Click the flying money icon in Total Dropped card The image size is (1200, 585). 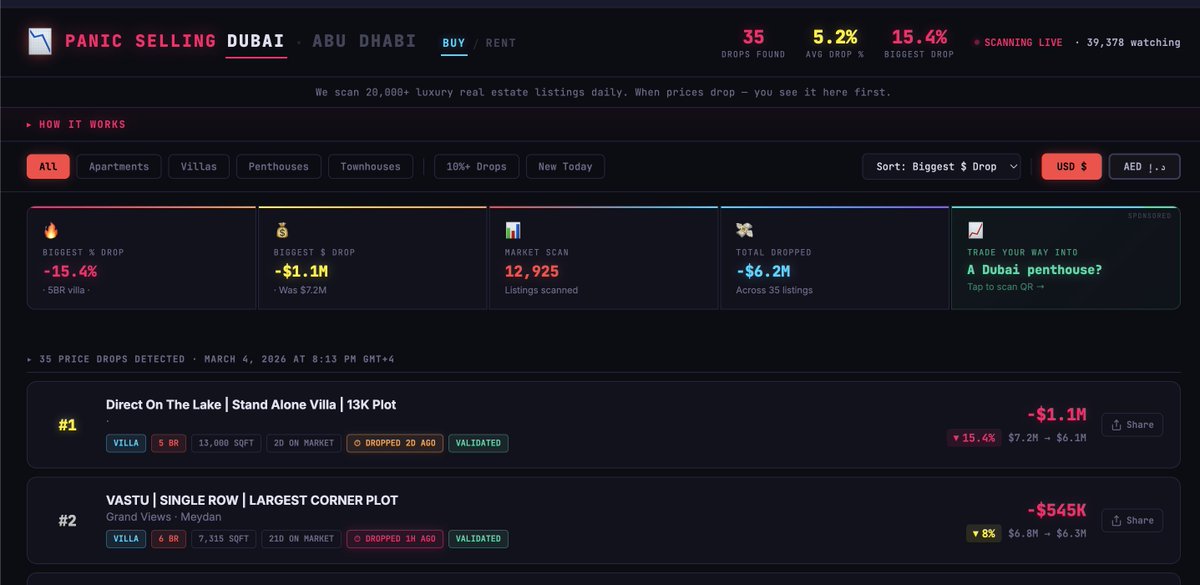(x=744, y=230)
